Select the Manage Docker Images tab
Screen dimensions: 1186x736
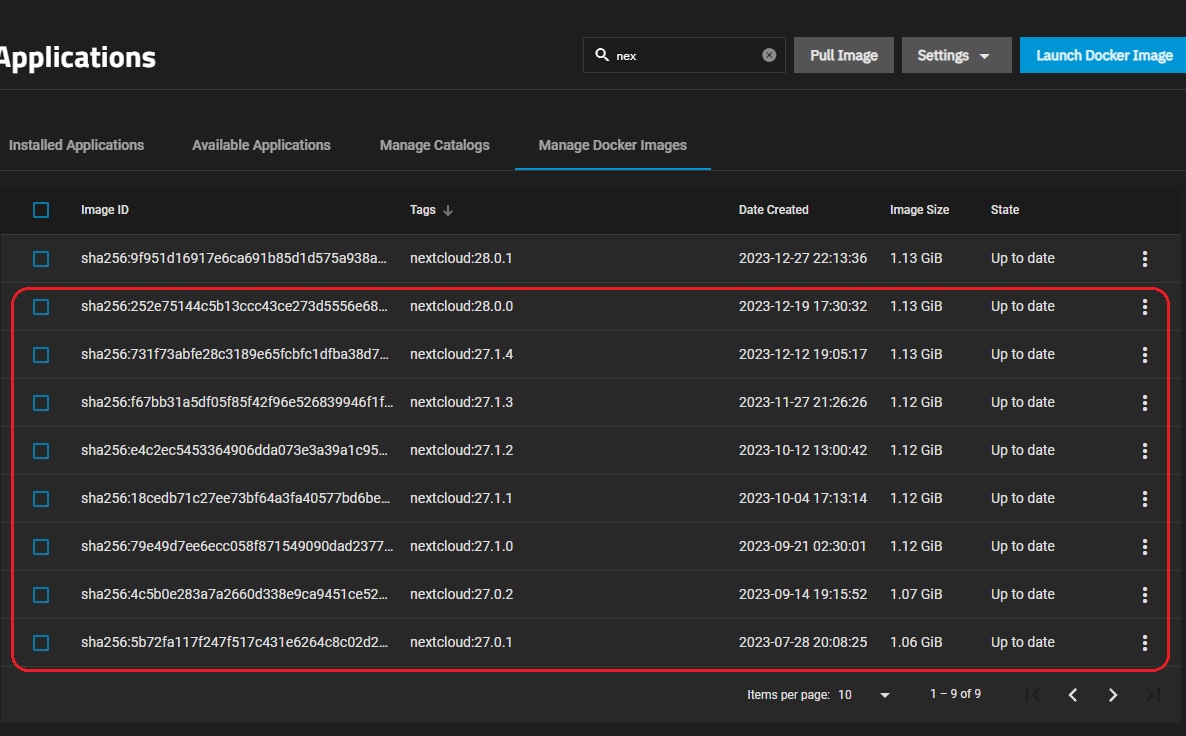[x=613, y=145]
